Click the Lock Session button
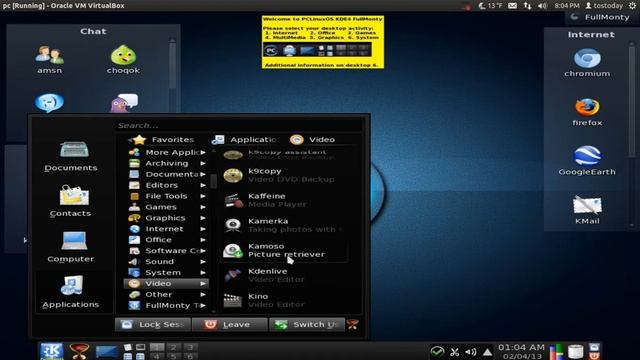 153,324
